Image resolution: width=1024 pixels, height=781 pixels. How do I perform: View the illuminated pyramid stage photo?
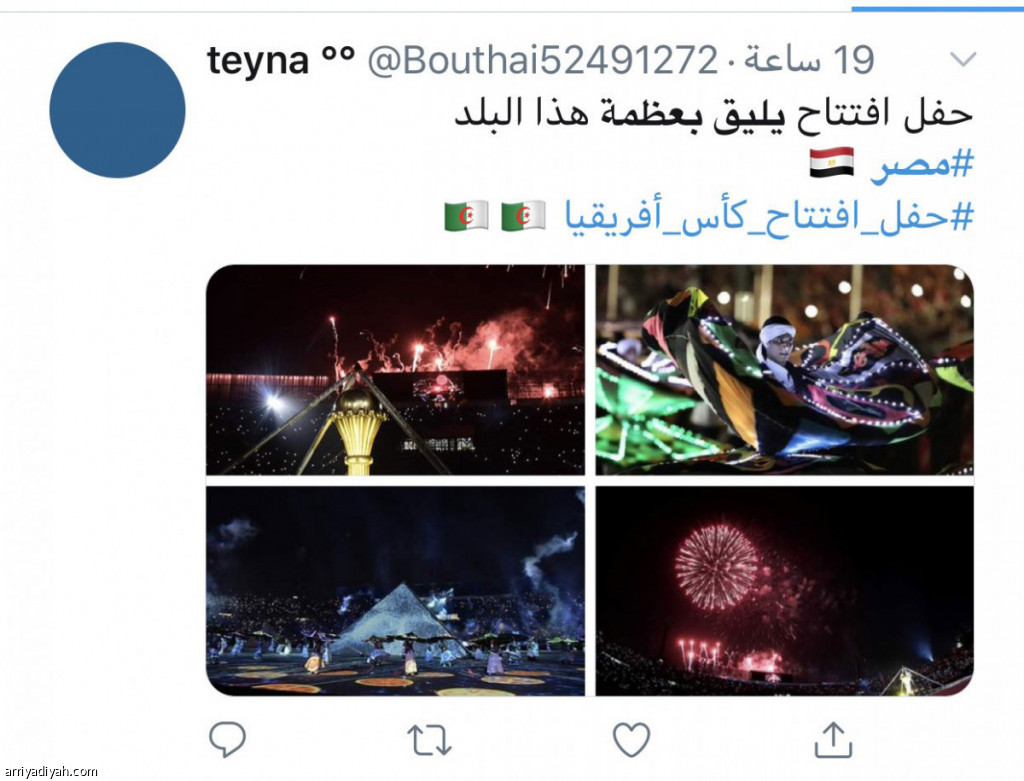coord(396,591)
